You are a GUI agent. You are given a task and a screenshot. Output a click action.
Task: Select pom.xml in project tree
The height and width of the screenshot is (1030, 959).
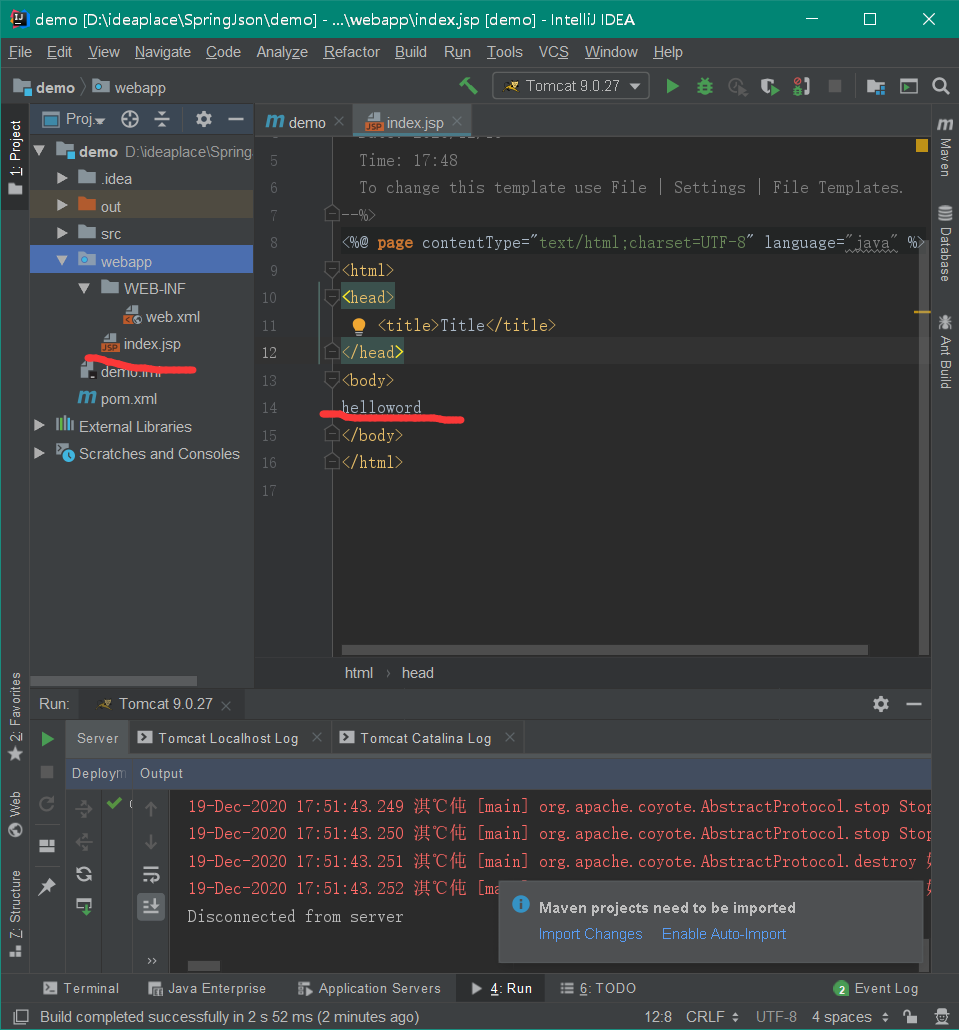click(x=118, y=399)
